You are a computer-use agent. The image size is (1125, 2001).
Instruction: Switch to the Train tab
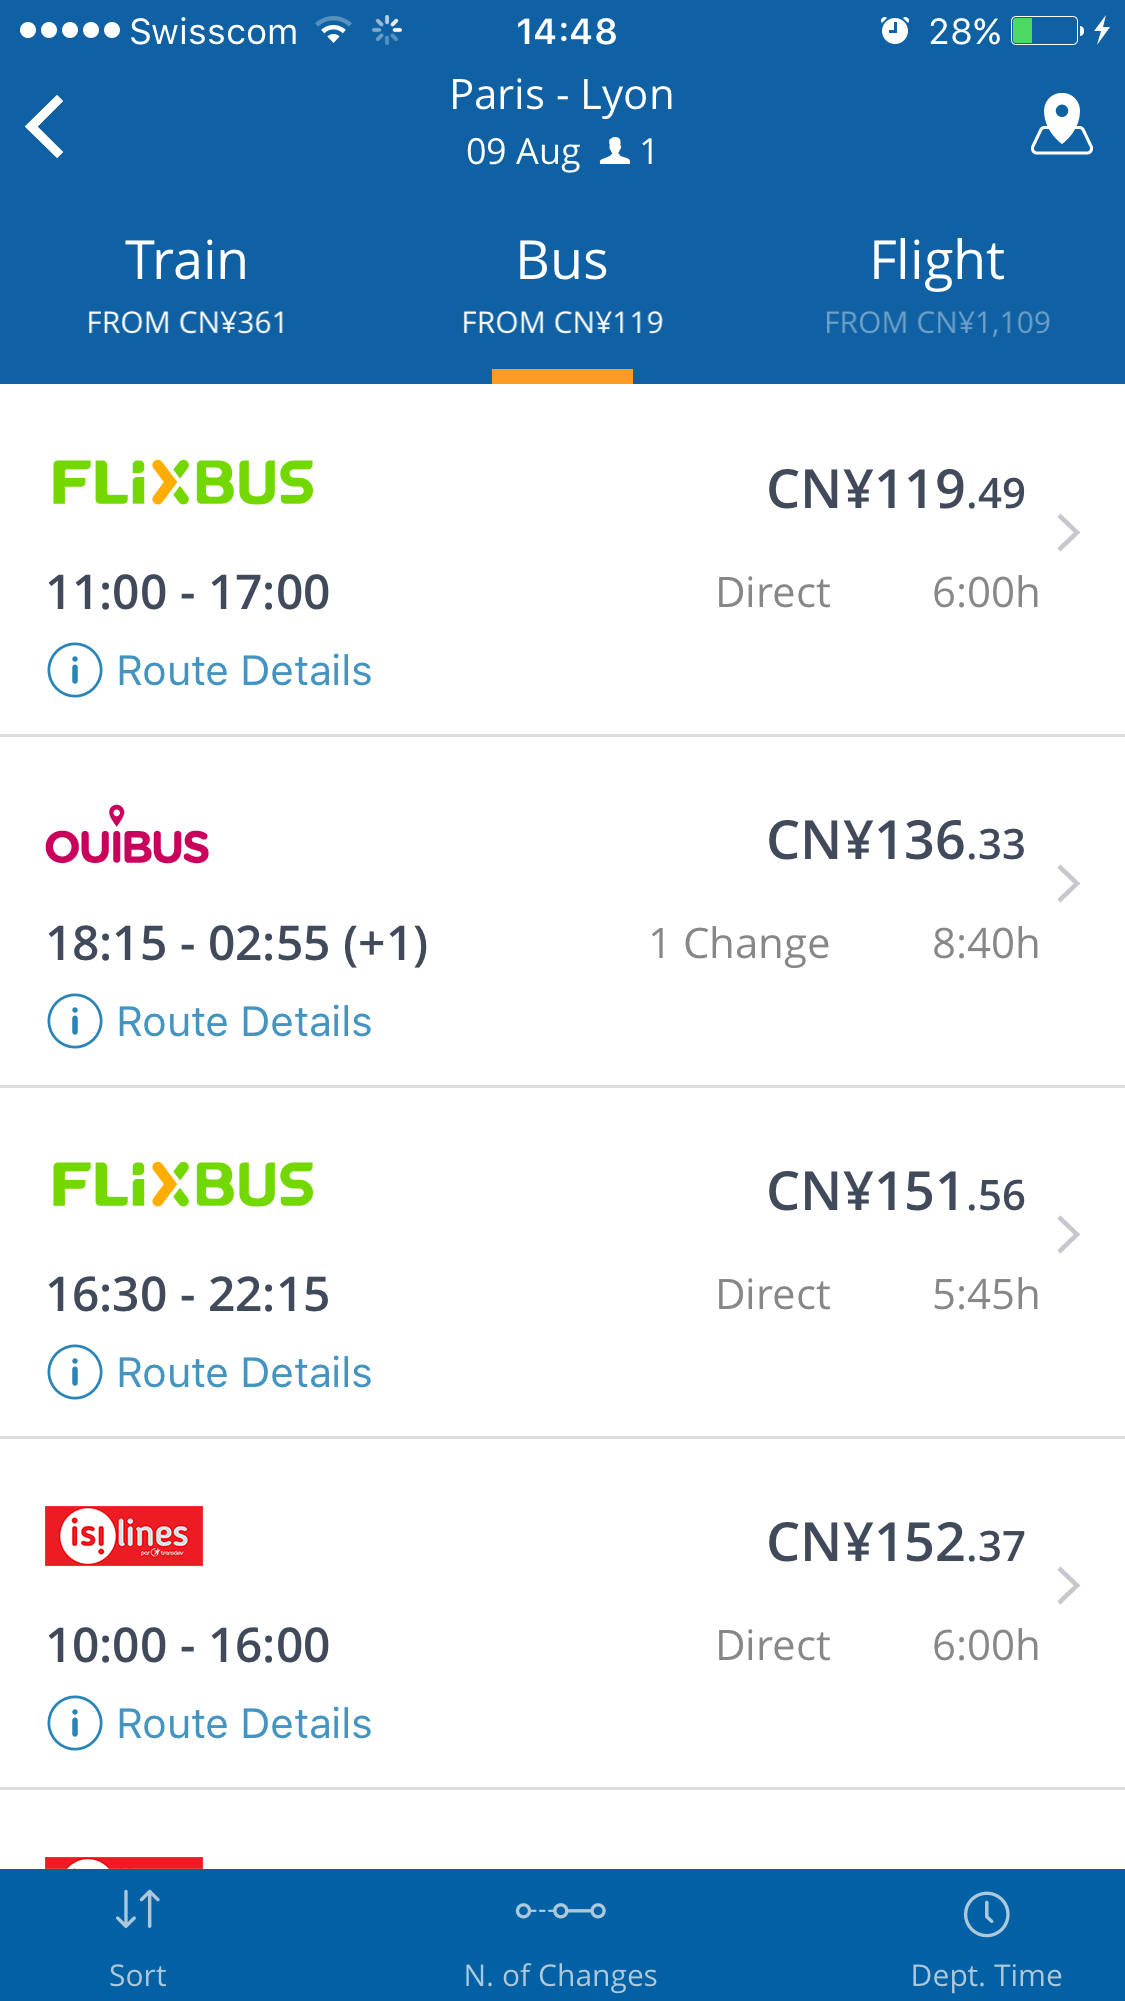tap(187, 285)
